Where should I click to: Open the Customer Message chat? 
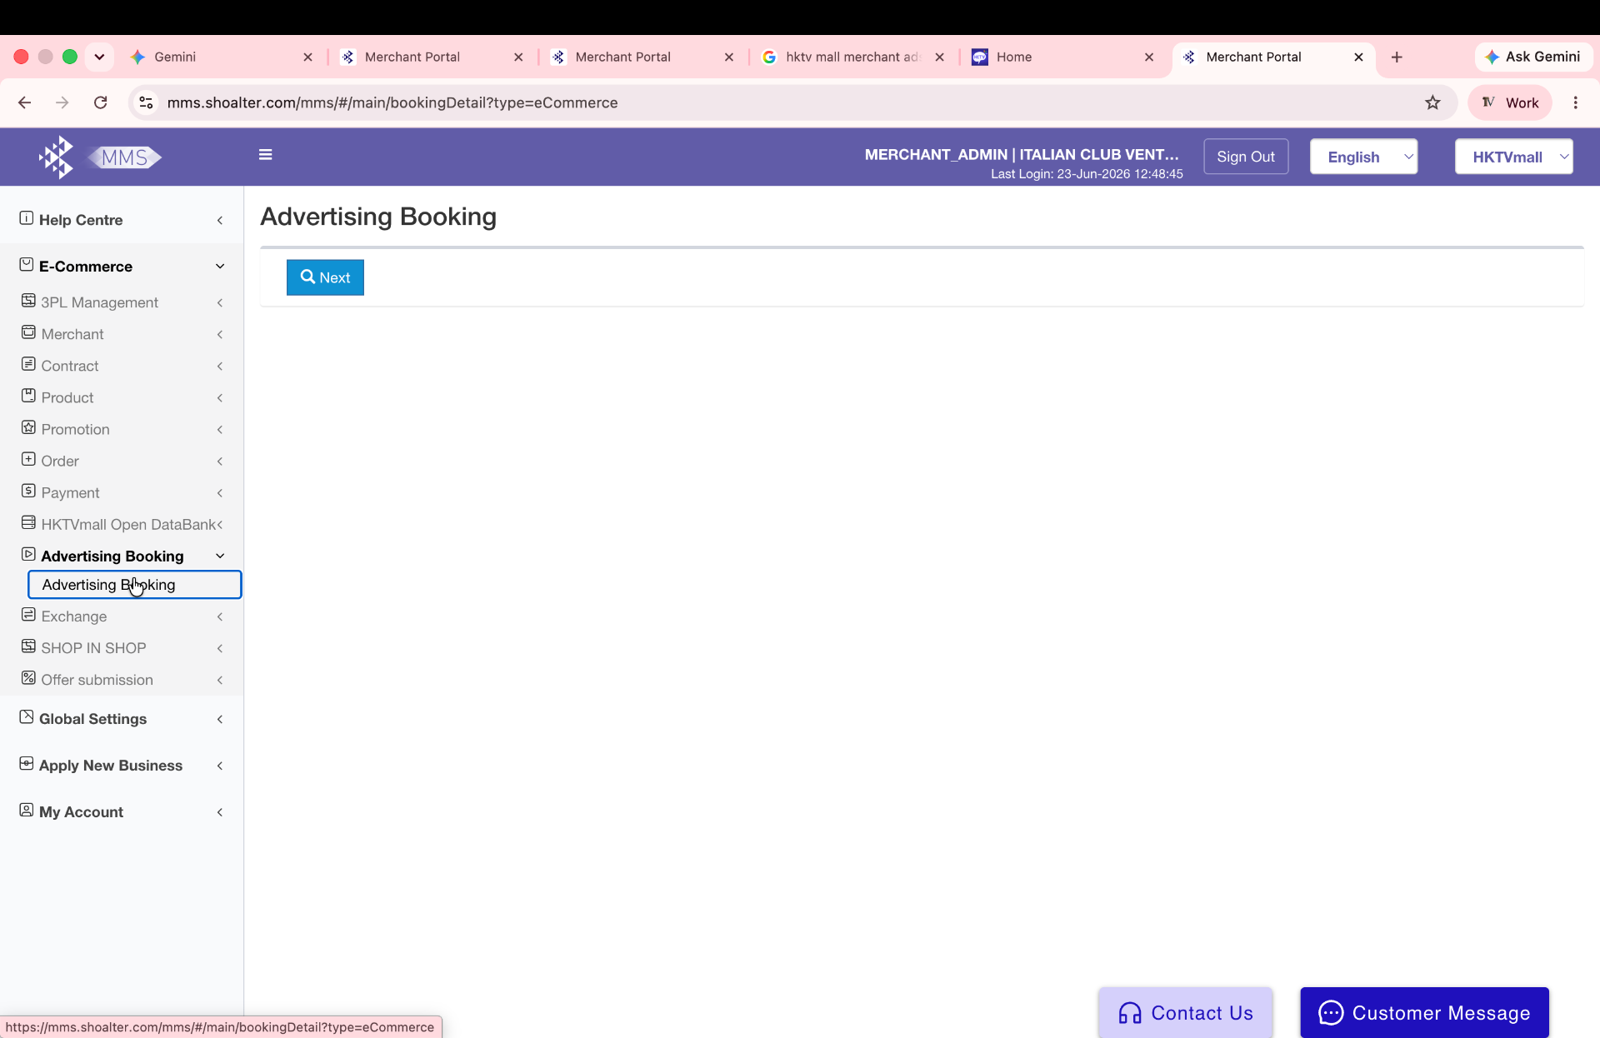click(x=1424, y=1013)
